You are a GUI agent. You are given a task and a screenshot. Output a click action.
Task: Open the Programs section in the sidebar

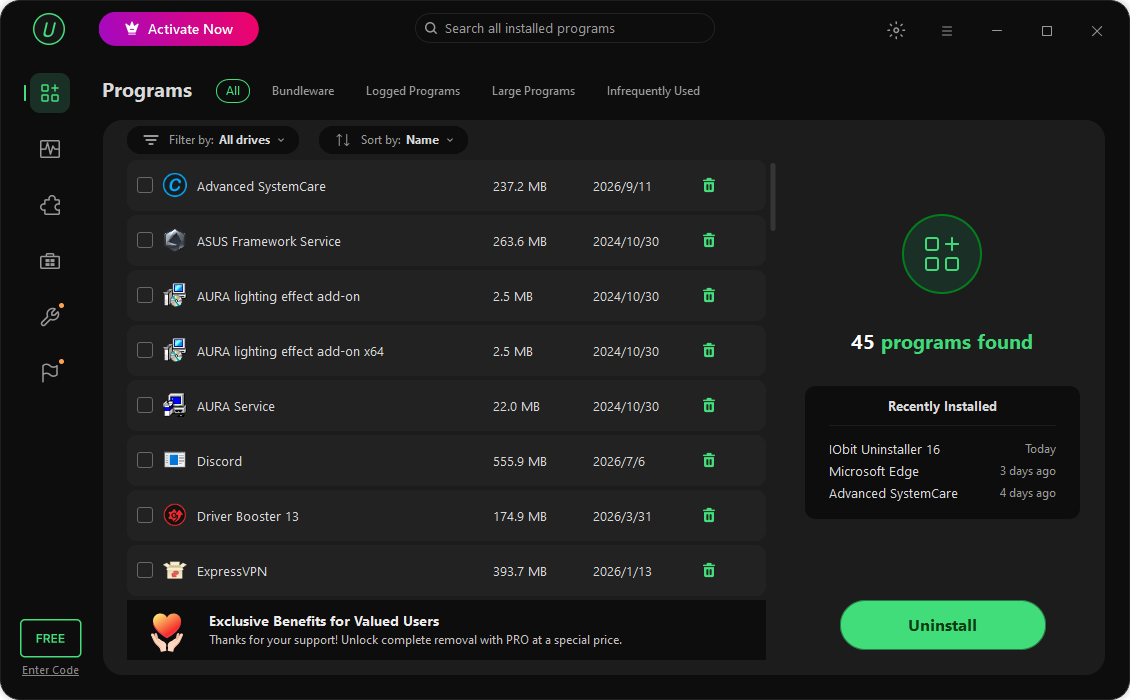coord(50,92)
